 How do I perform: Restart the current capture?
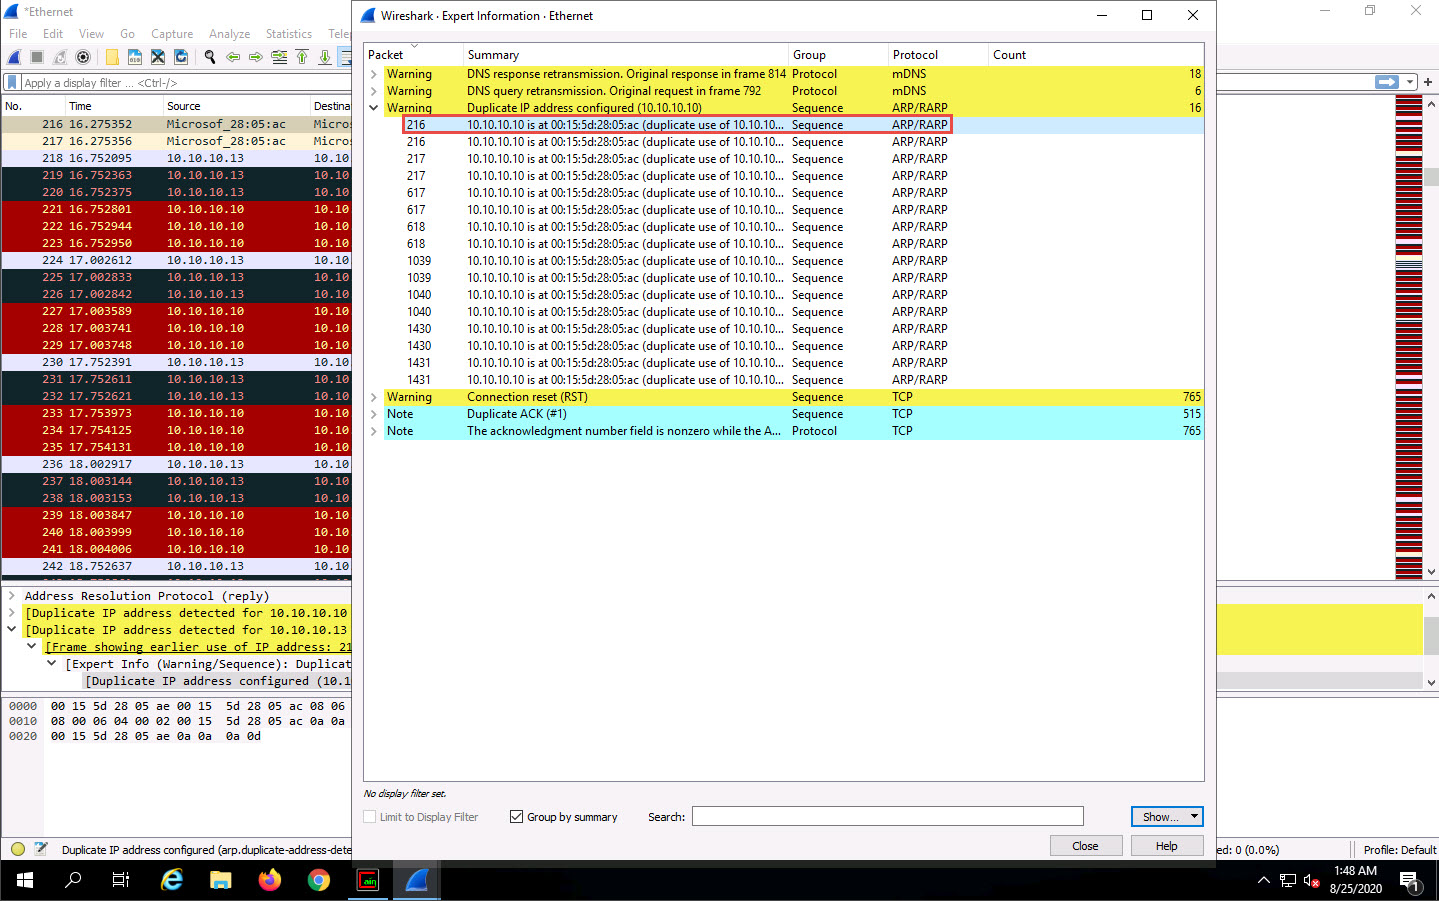coord(60,57)
